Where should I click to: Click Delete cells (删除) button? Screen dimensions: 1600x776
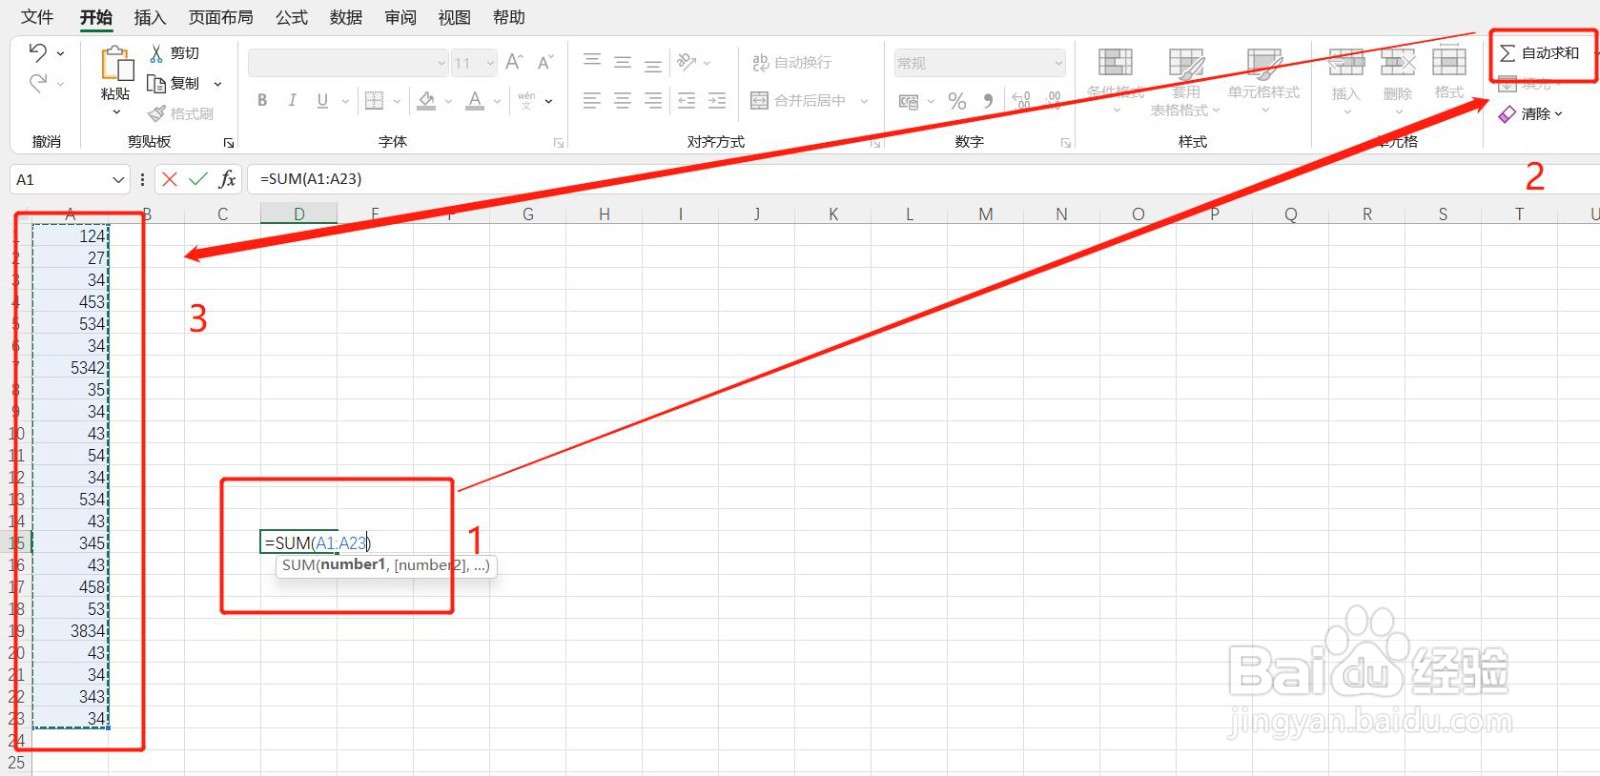[x=1397, y=80]
